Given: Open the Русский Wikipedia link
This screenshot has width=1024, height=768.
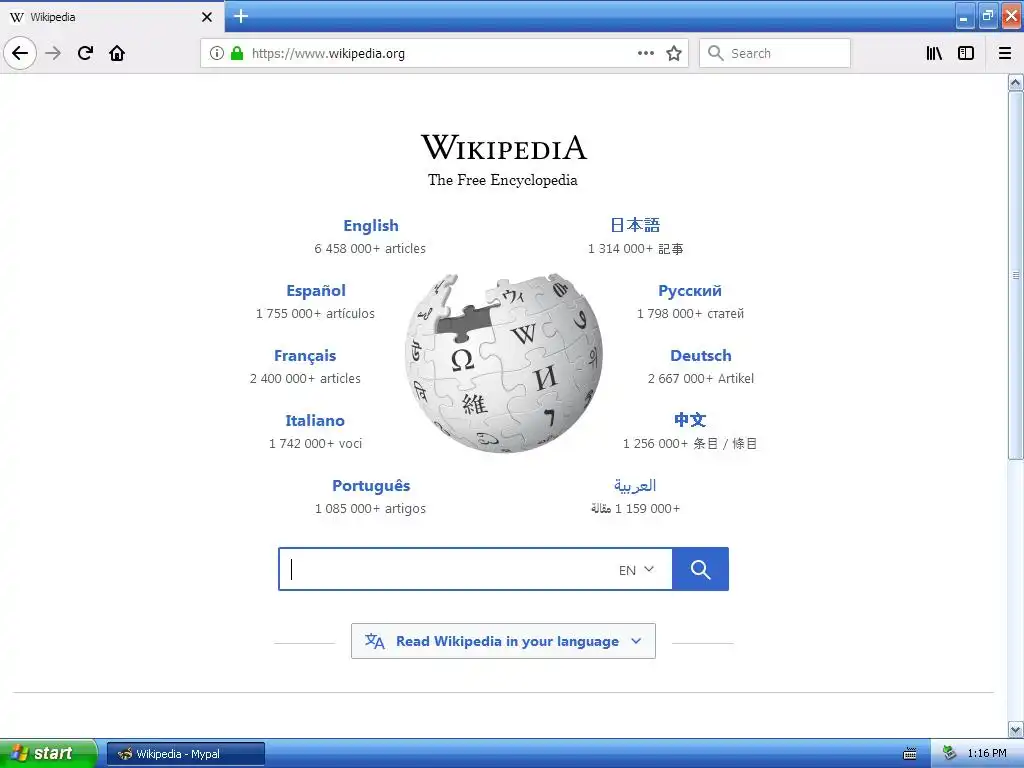Looking at the screenshot, I should 690,291.
